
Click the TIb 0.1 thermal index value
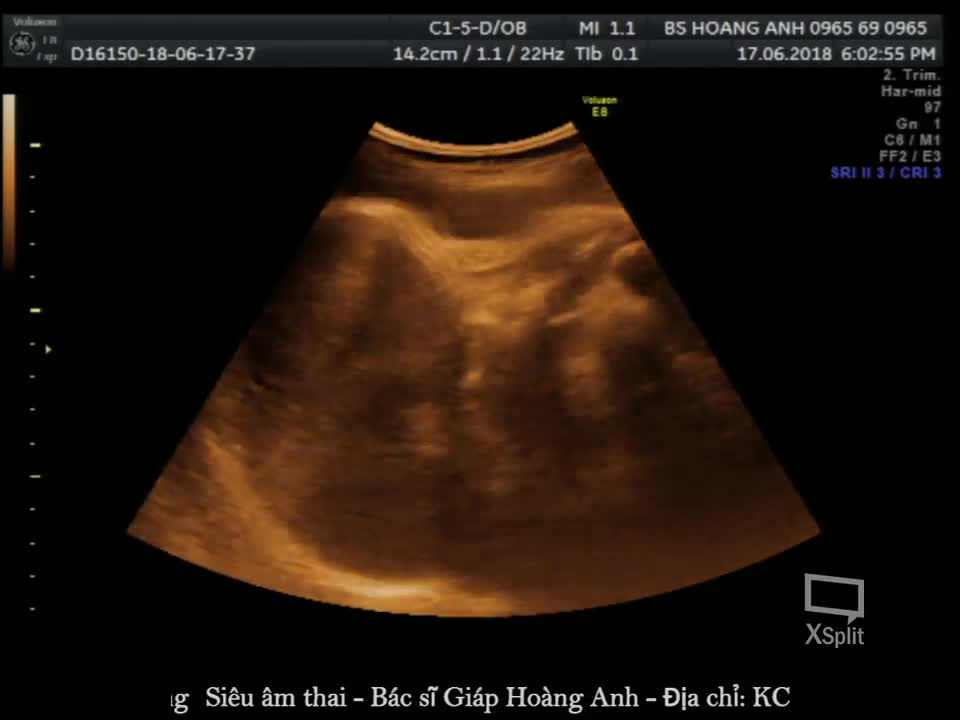[x=607, y=54]
